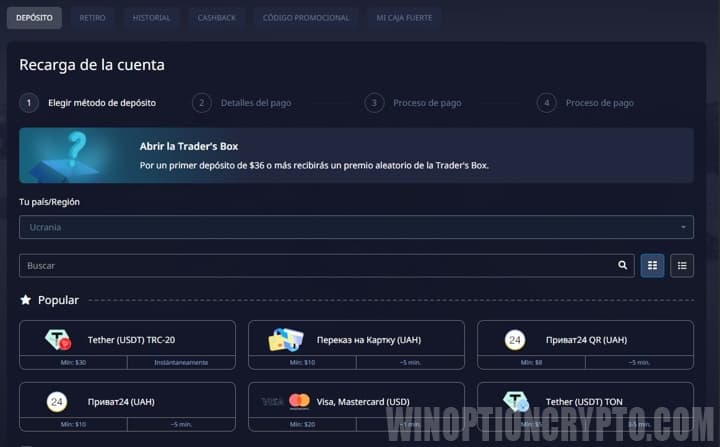Open the Depósito tab

34,18
